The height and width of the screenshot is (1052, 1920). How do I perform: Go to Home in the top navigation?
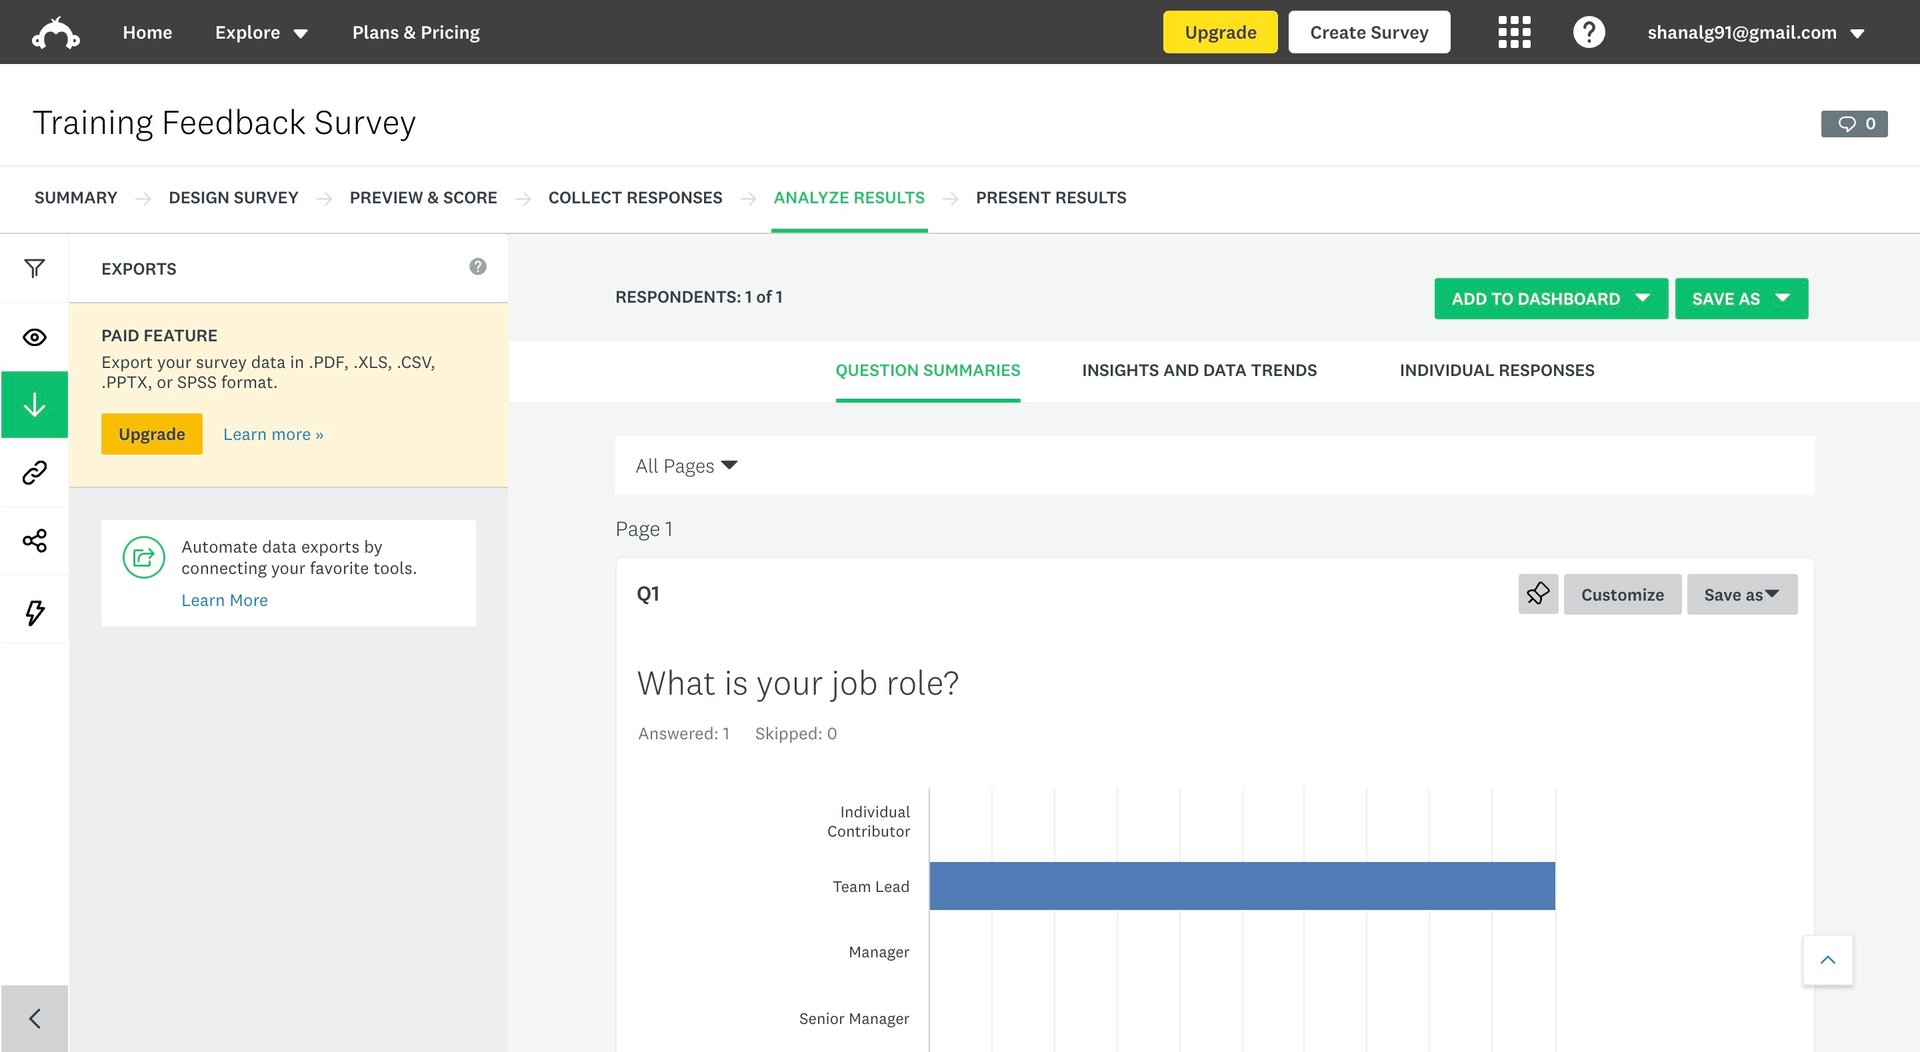click(147, 32)
